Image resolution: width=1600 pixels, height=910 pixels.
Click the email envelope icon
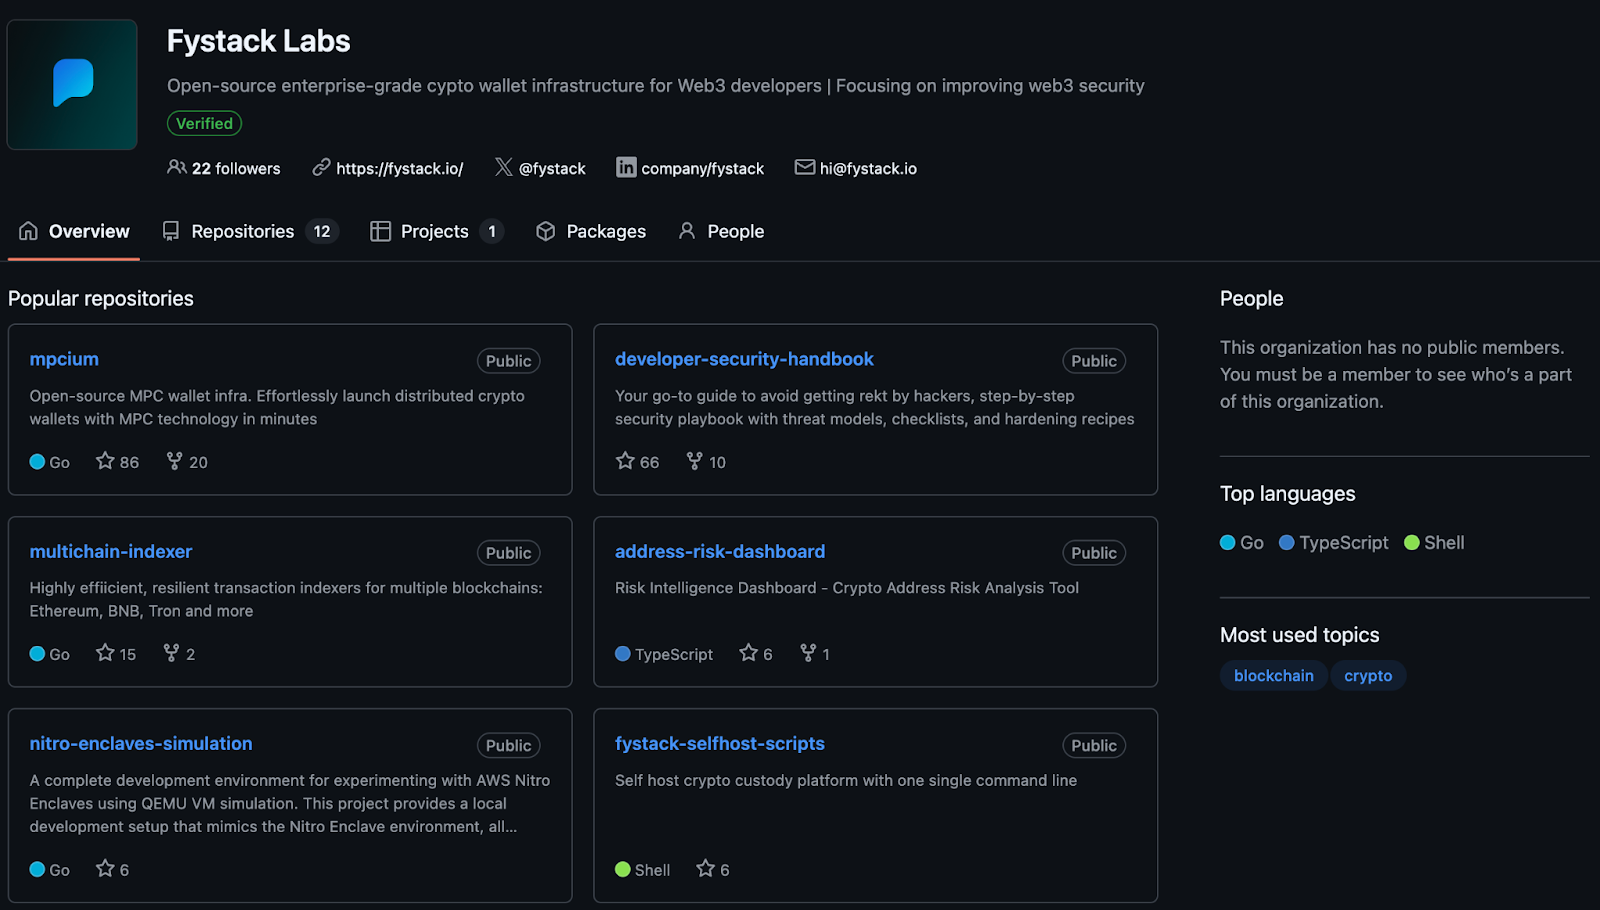(x=805, y=168)
